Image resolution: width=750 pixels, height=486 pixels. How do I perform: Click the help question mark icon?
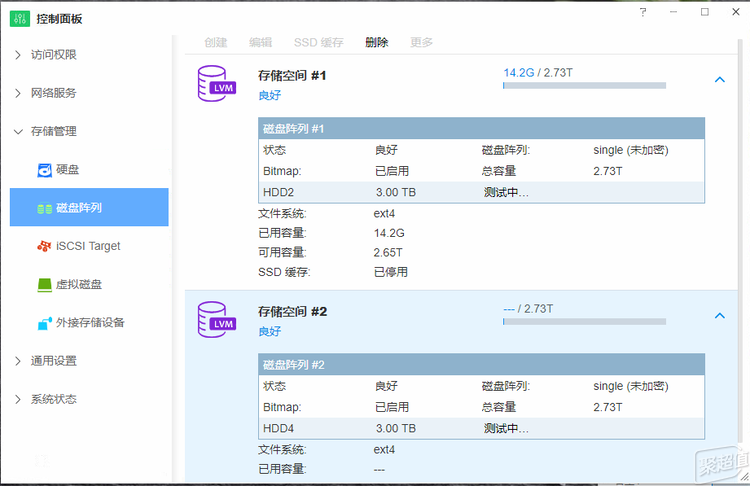pos(640,12)
